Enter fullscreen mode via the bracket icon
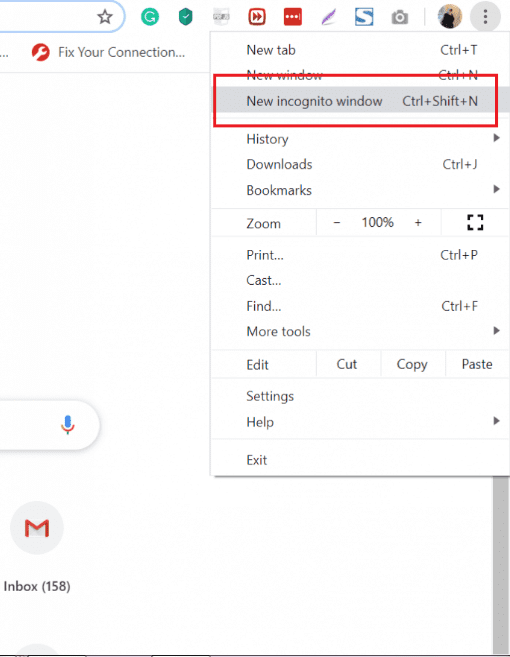The height and width of the screenshot is (657, 510). click(475, 222)
